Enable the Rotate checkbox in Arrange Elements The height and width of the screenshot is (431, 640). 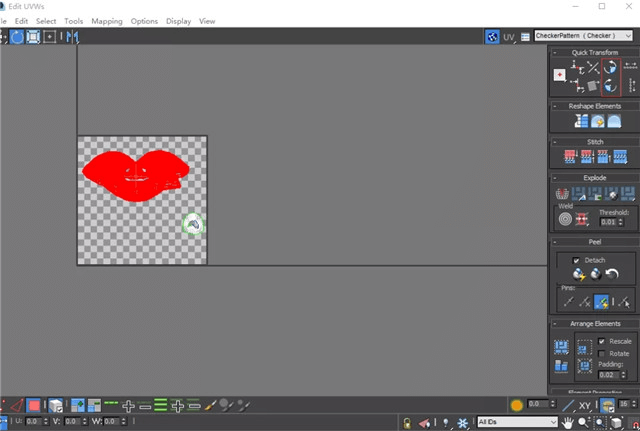(601, 353)
